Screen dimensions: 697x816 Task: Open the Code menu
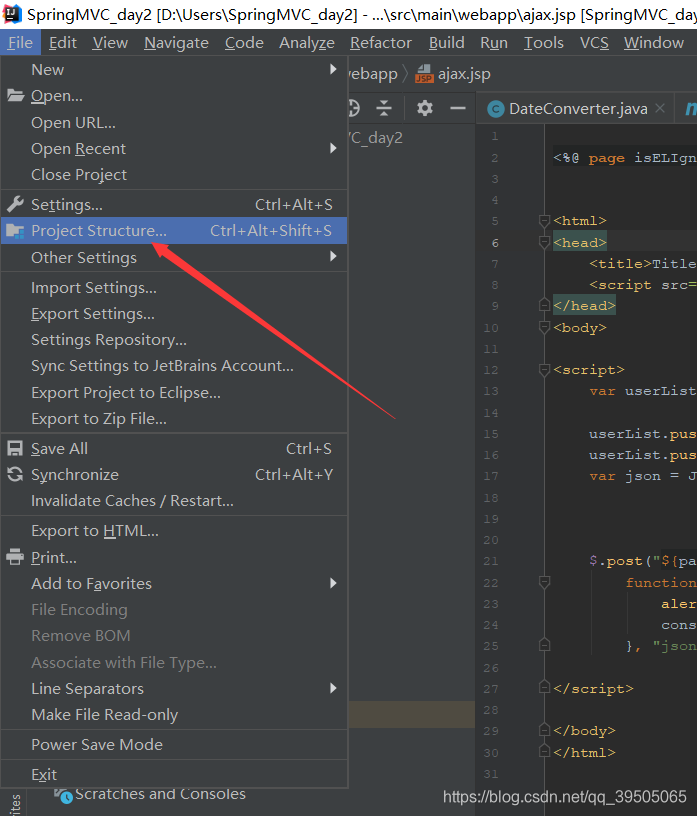point(244,43)
